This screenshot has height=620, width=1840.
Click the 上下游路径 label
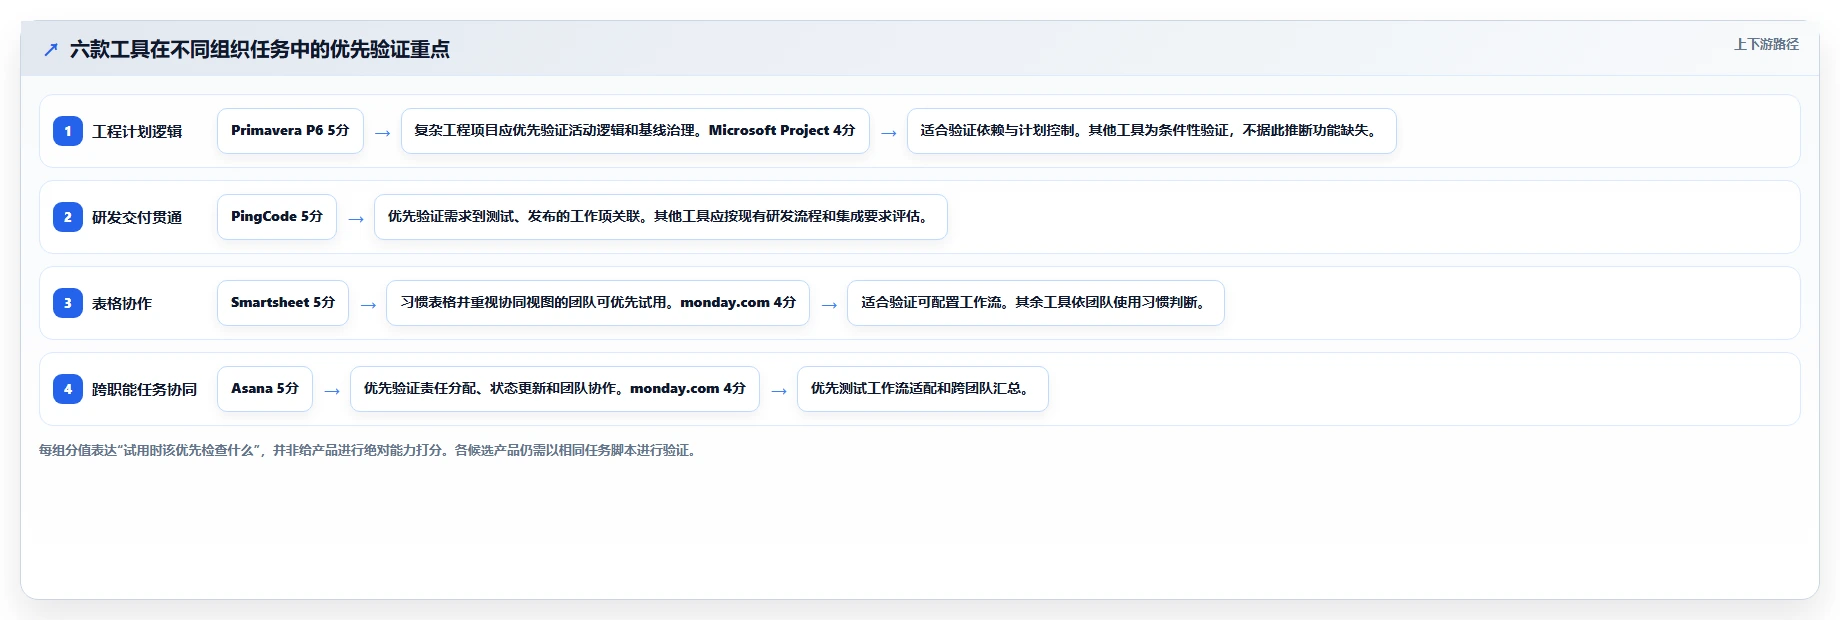point(1766,44)
